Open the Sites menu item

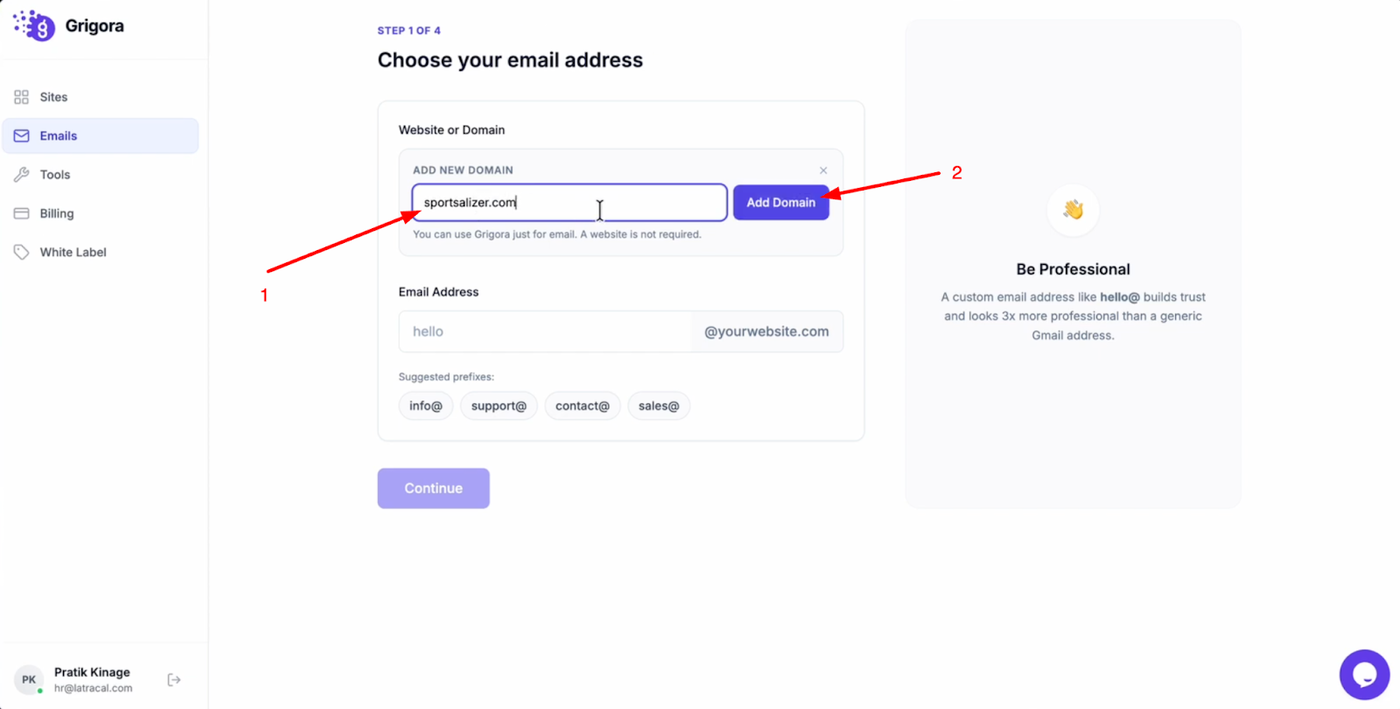54,97
